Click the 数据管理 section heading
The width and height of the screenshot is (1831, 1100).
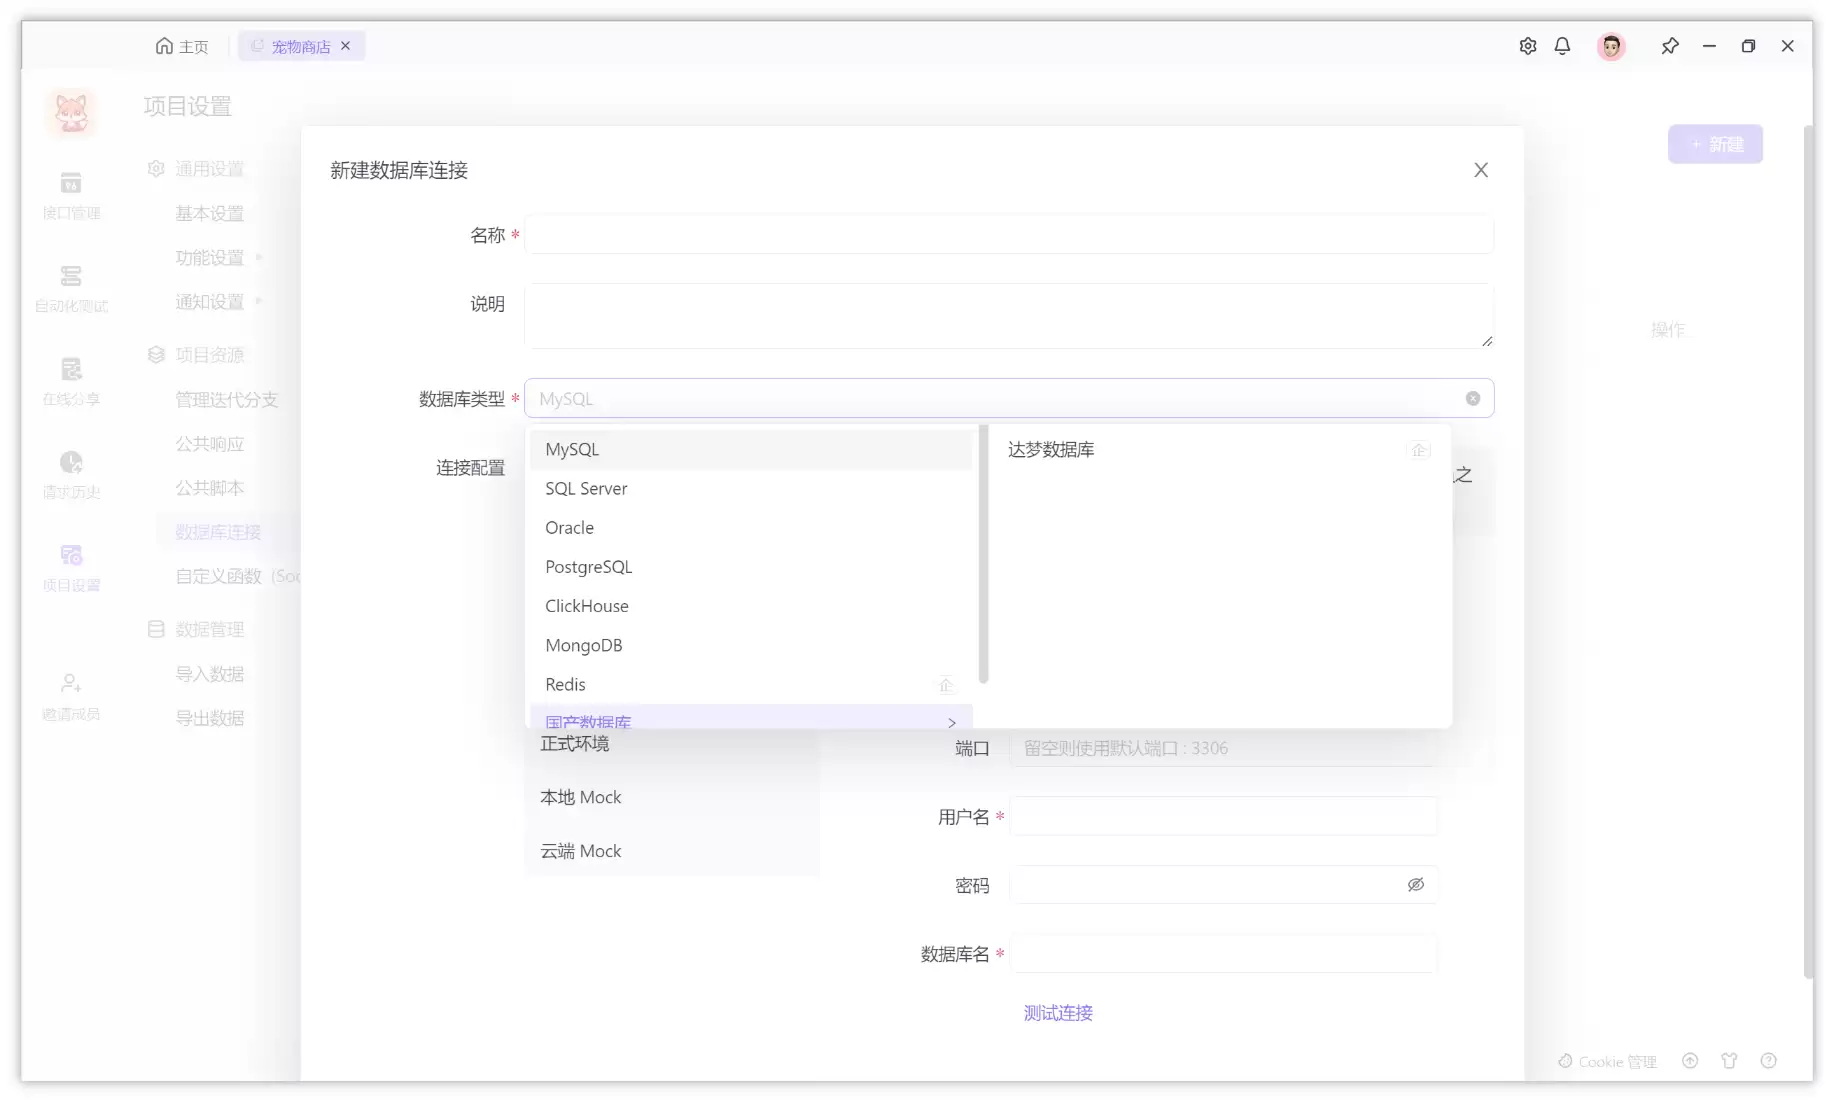(196, 629)
